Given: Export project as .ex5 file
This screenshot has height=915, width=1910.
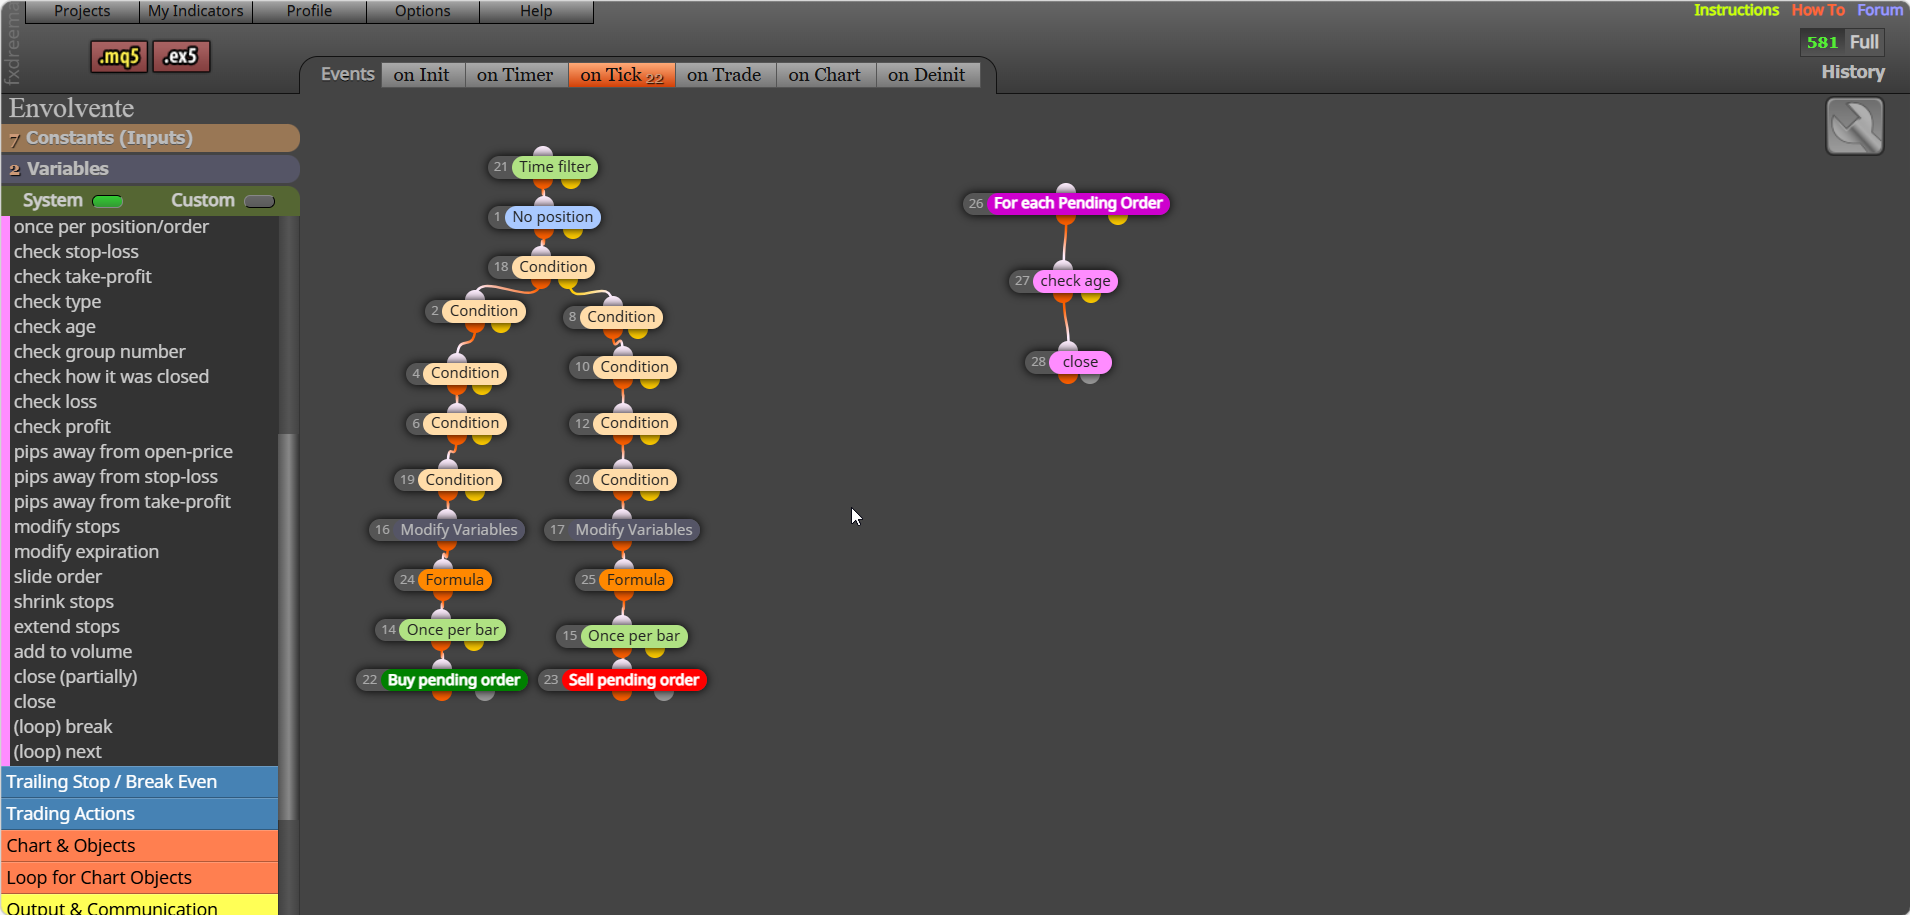Looking at the screenshot, I should (x=181, y=57).
